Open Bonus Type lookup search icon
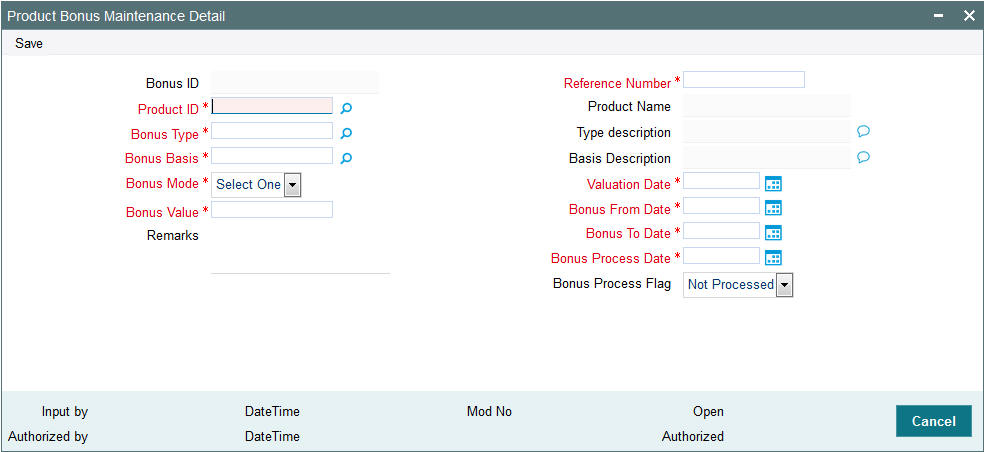The width and height of the screenshot is (984, 452). click(346, 133)
